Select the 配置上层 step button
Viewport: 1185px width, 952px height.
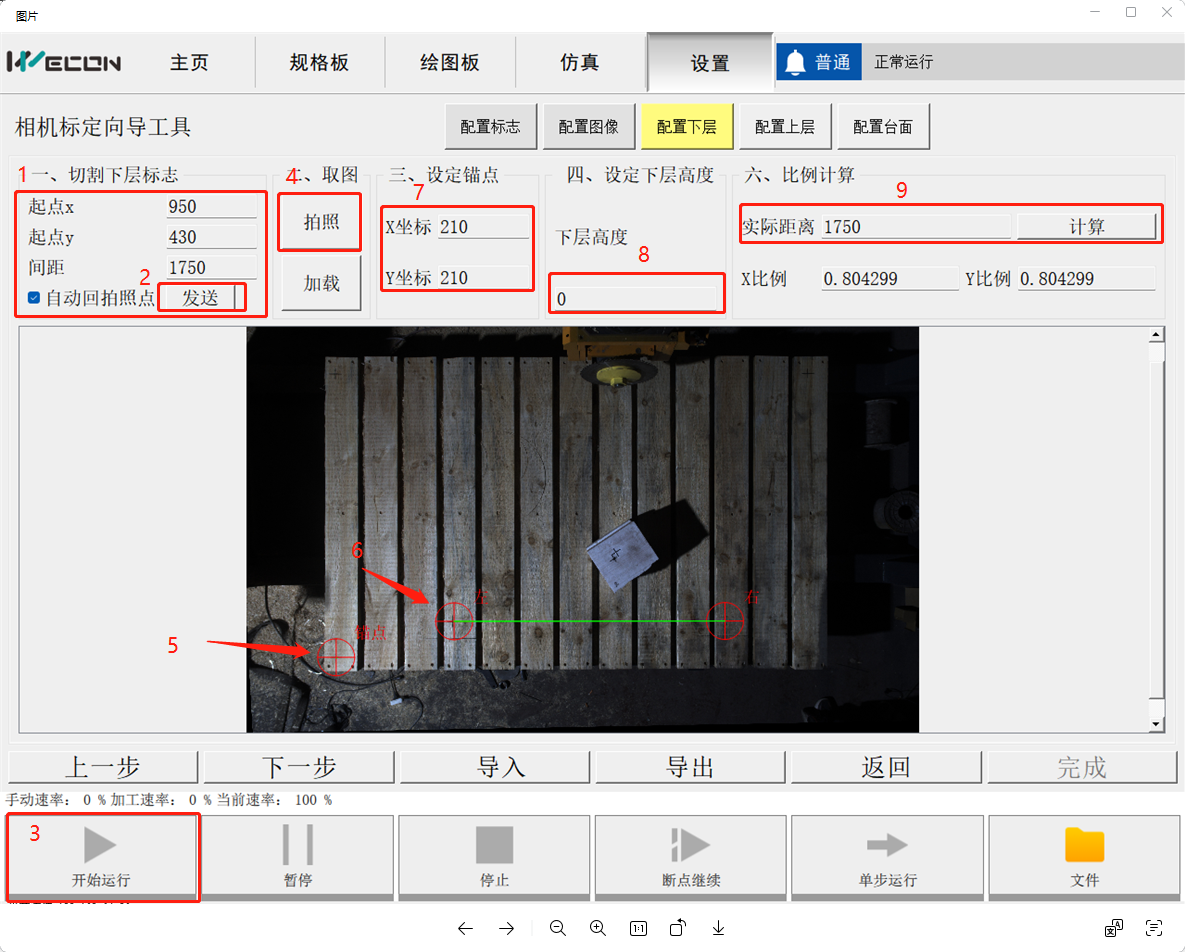784,127
